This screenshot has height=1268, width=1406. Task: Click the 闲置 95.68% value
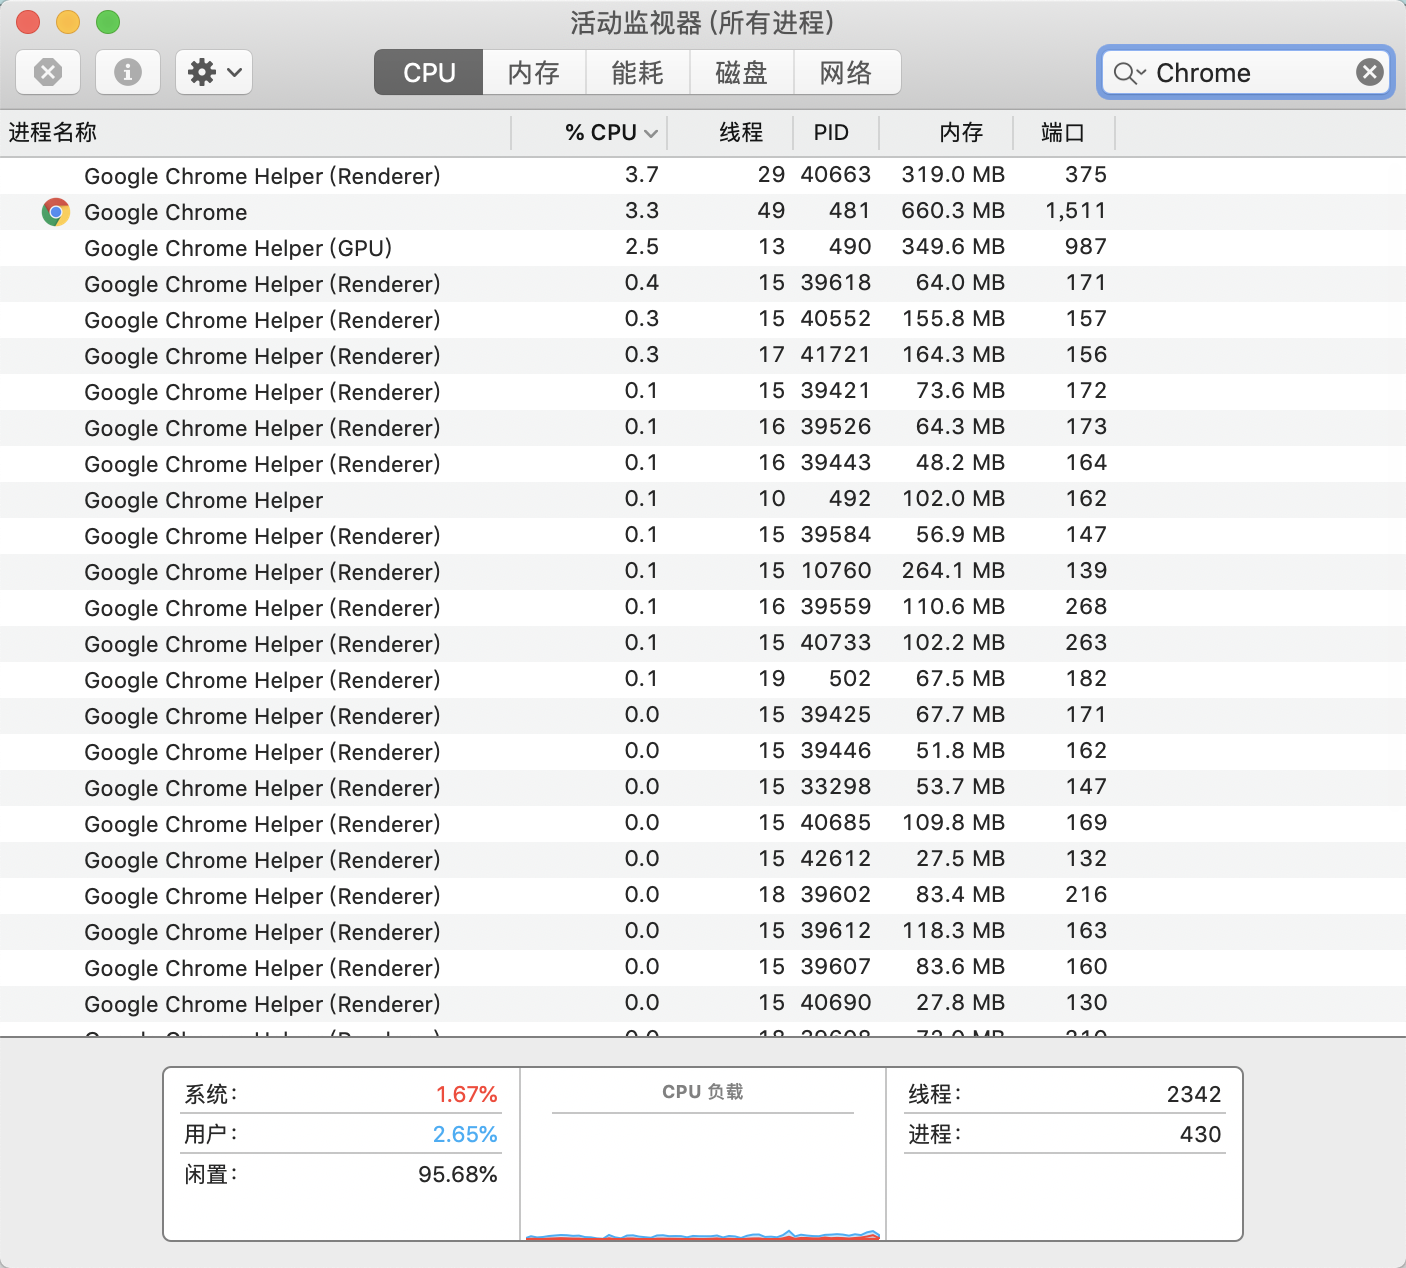(x=458, y=1174)
